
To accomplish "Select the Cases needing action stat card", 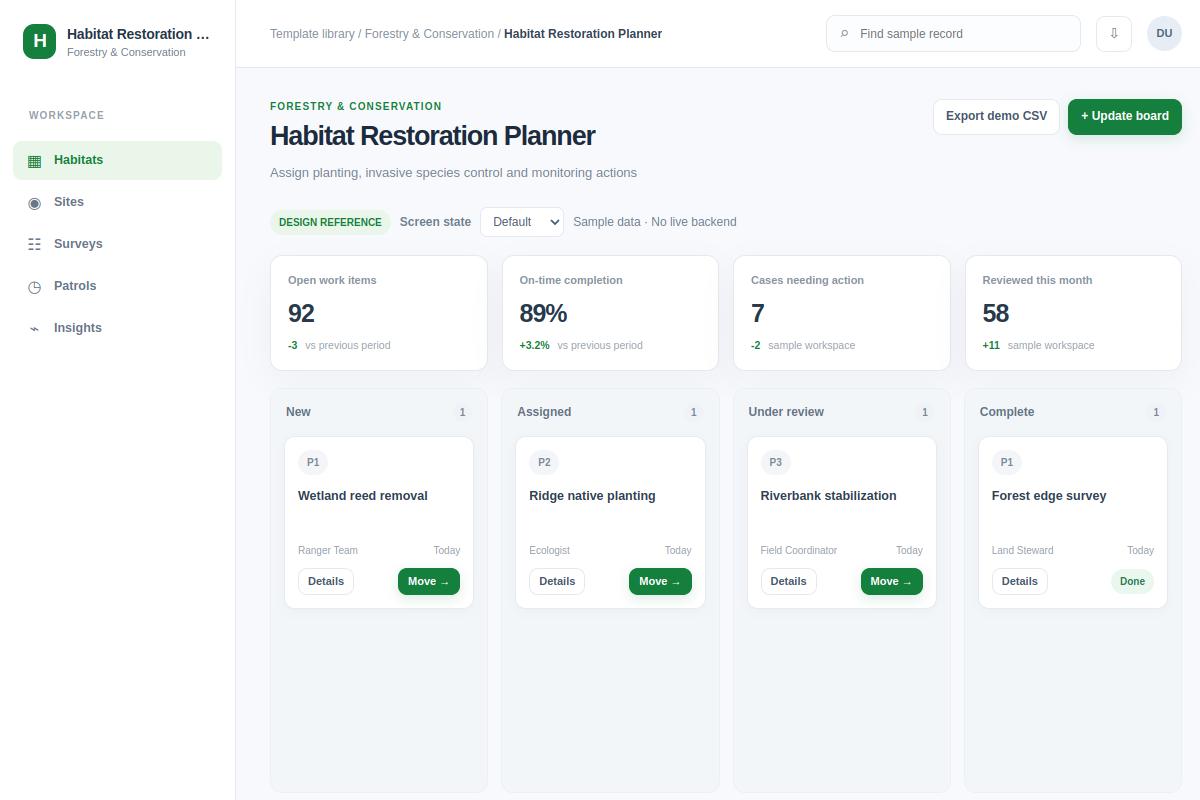I will 842,313.
